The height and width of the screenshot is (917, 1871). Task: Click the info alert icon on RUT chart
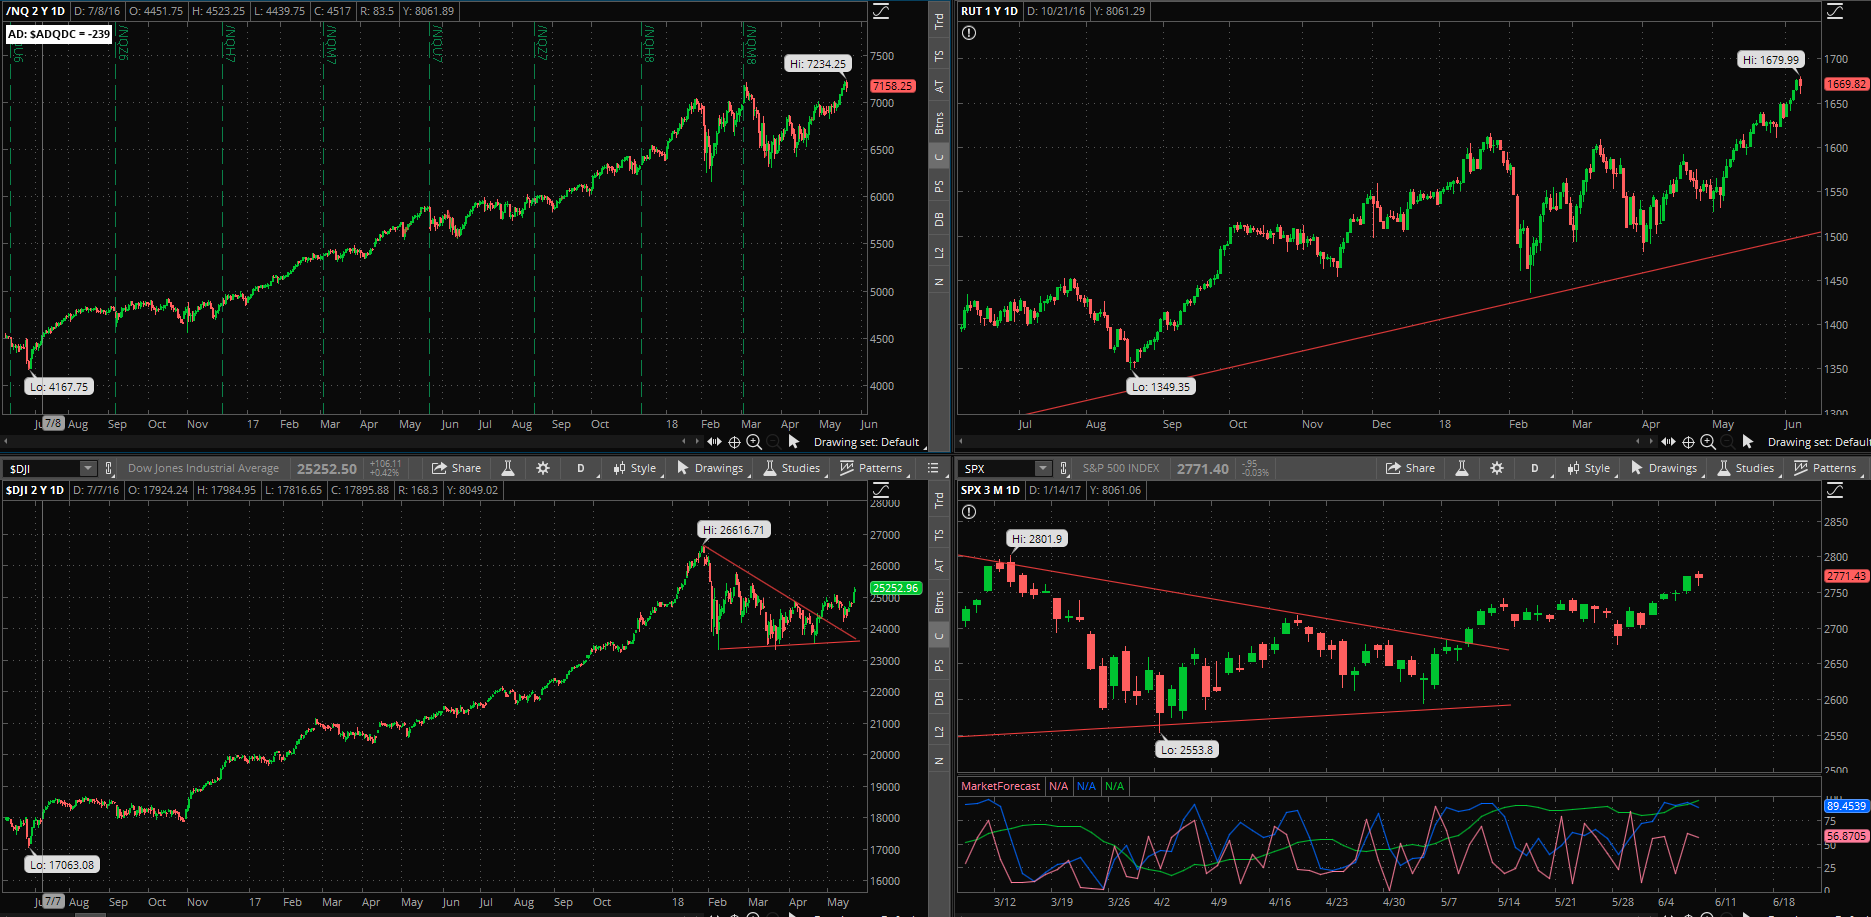click(x=969, y=33)
